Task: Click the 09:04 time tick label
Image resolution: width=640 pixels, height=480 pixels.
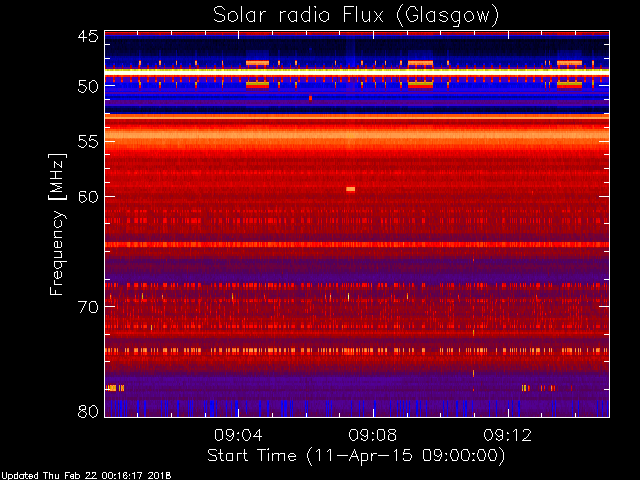Action: (238, 435)
